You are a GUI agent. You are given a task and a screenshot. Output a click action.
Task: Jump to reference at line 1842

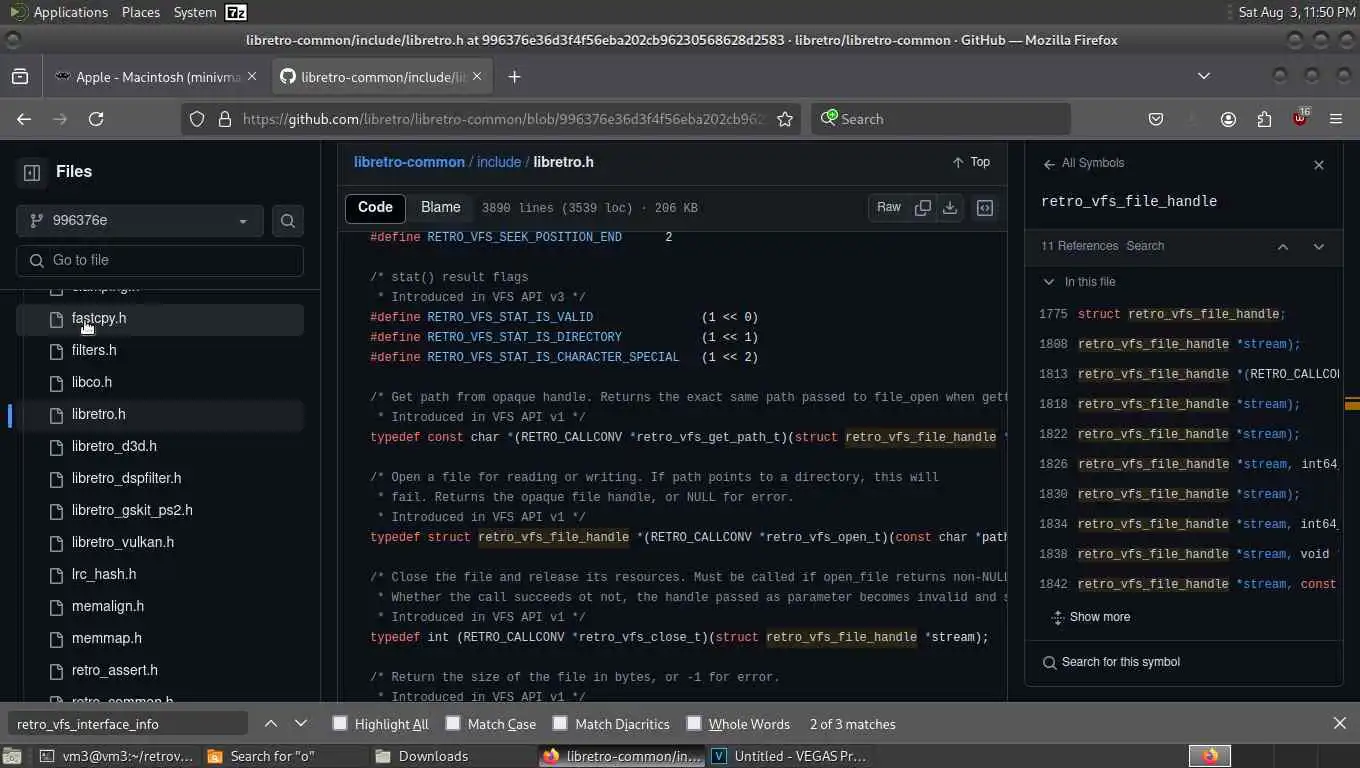(x=1183, y=584)
